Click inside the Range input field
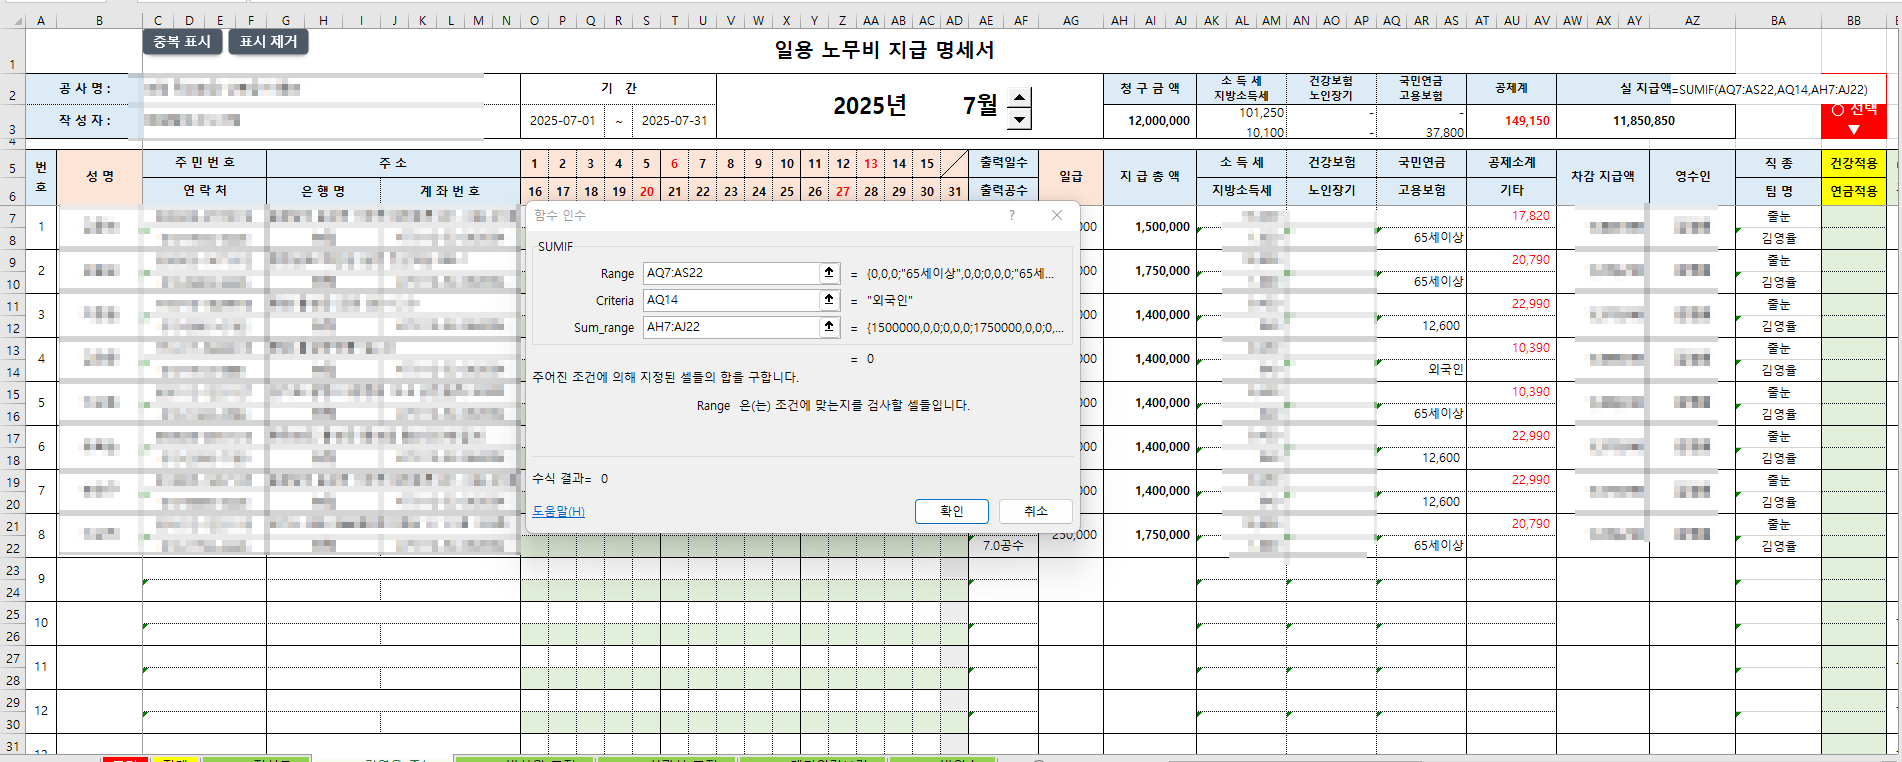1902x762 pixels. pos(730,273)
